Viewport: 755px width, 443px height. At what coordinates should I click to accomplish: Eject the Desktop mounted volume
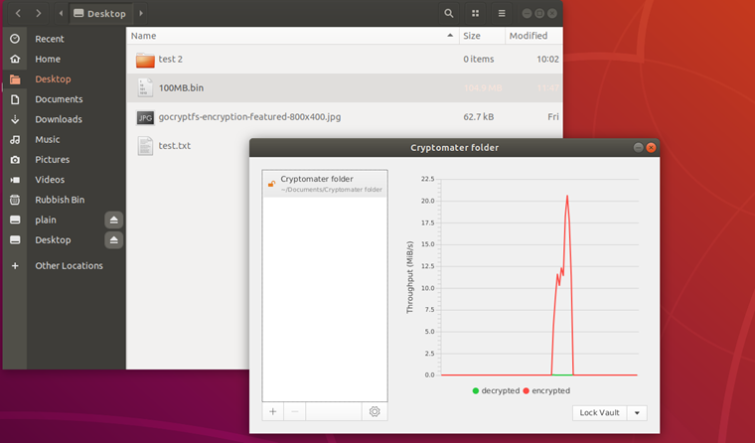114,240
